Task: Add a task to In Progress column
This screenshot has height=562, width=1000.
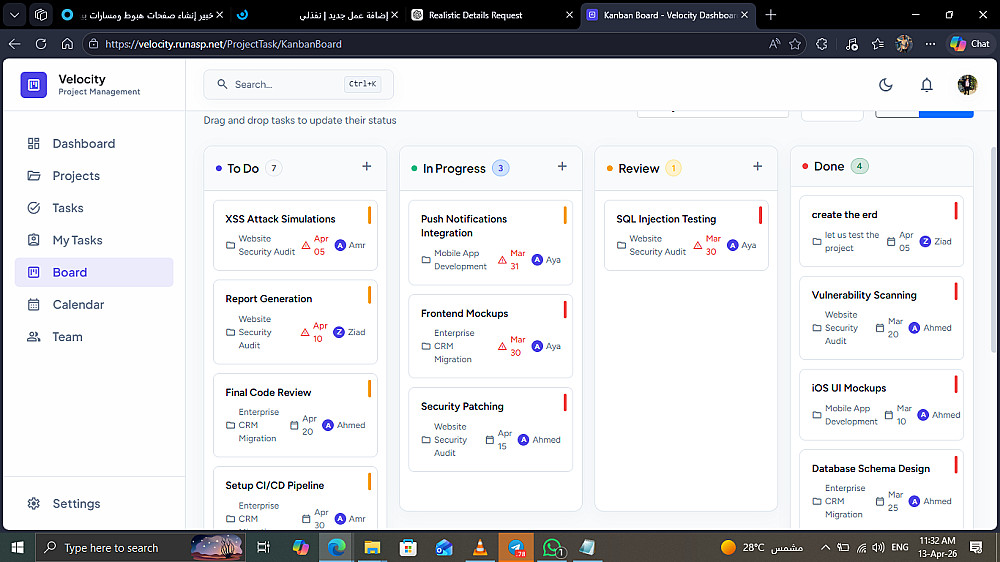Action: pos(562,166)
